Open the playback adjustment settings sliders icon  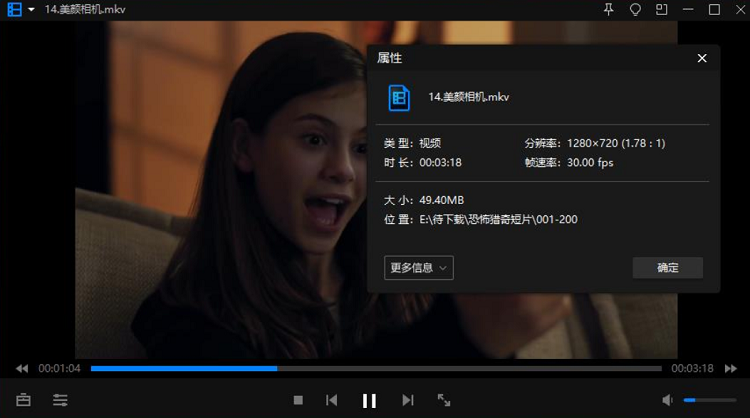[61, 400]
